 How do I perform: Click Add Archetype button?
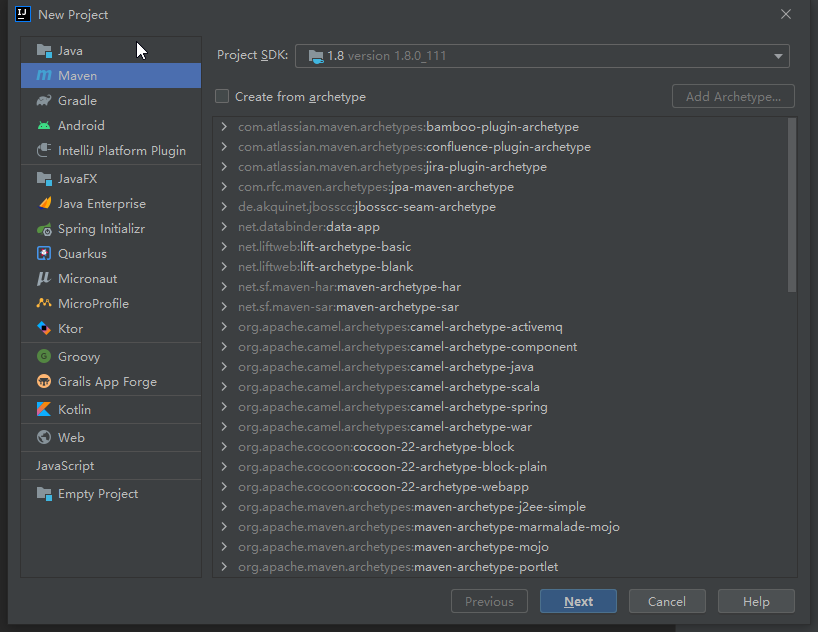733,96
